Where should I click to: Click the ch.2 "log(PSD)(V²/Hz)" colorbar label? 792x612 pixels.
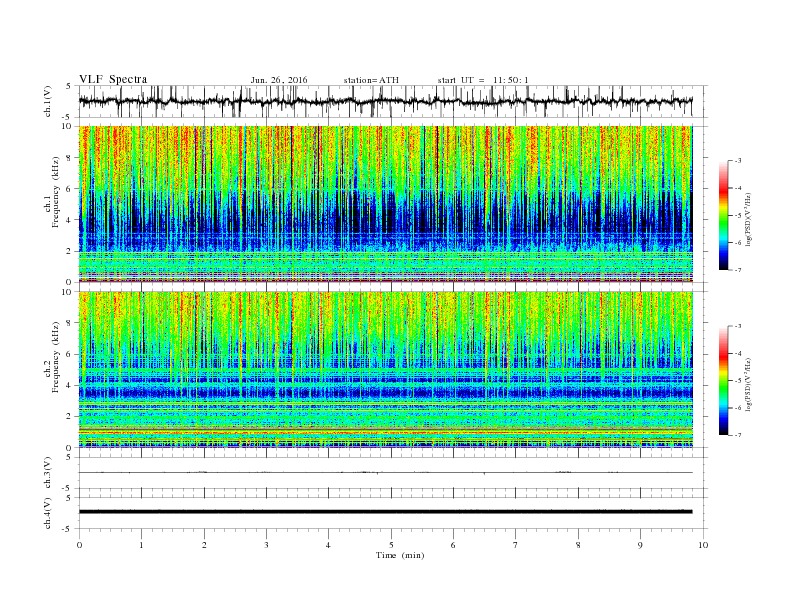tap(749, 384)
